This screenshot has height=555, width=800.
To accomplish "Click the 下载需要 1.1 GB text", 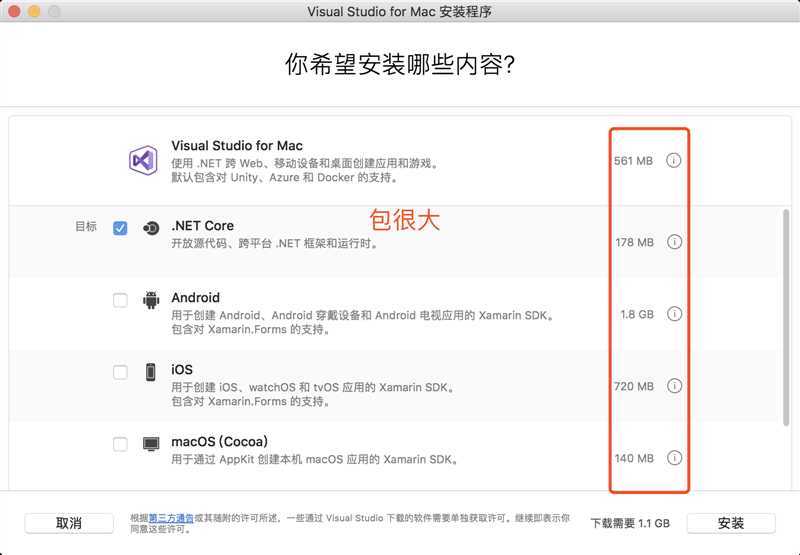I will click(630, 523).
